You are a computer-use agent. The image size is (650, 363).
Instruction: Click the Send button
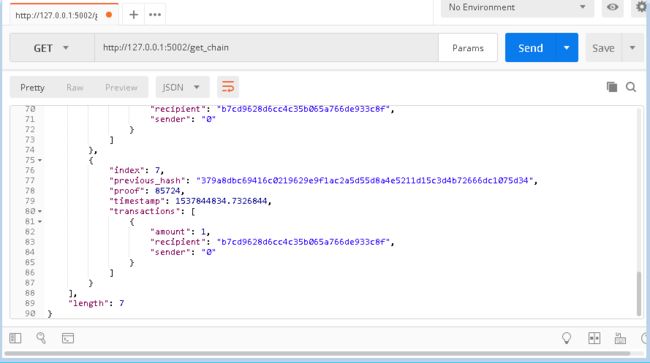pyautogui.click(x=530, y=48)
